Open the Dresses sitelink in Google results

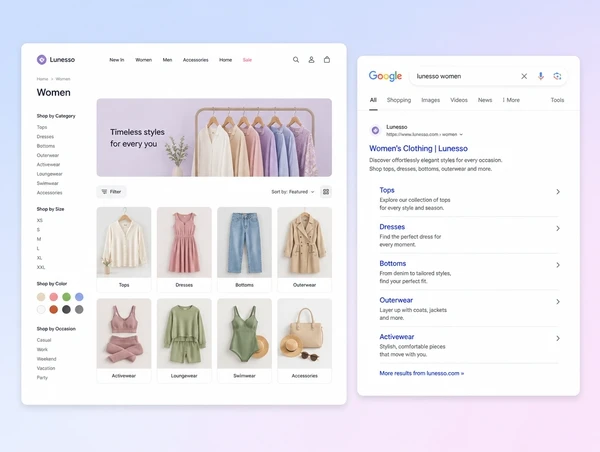392,227
